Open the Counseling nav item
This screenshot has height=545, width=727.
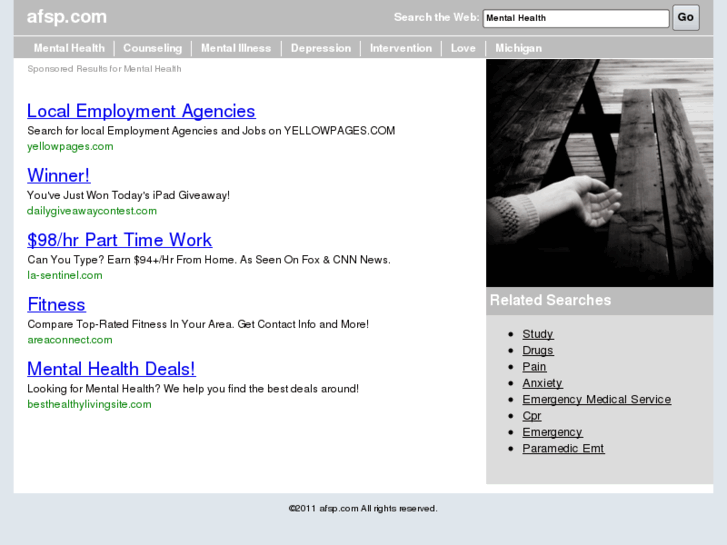(153, 48)
